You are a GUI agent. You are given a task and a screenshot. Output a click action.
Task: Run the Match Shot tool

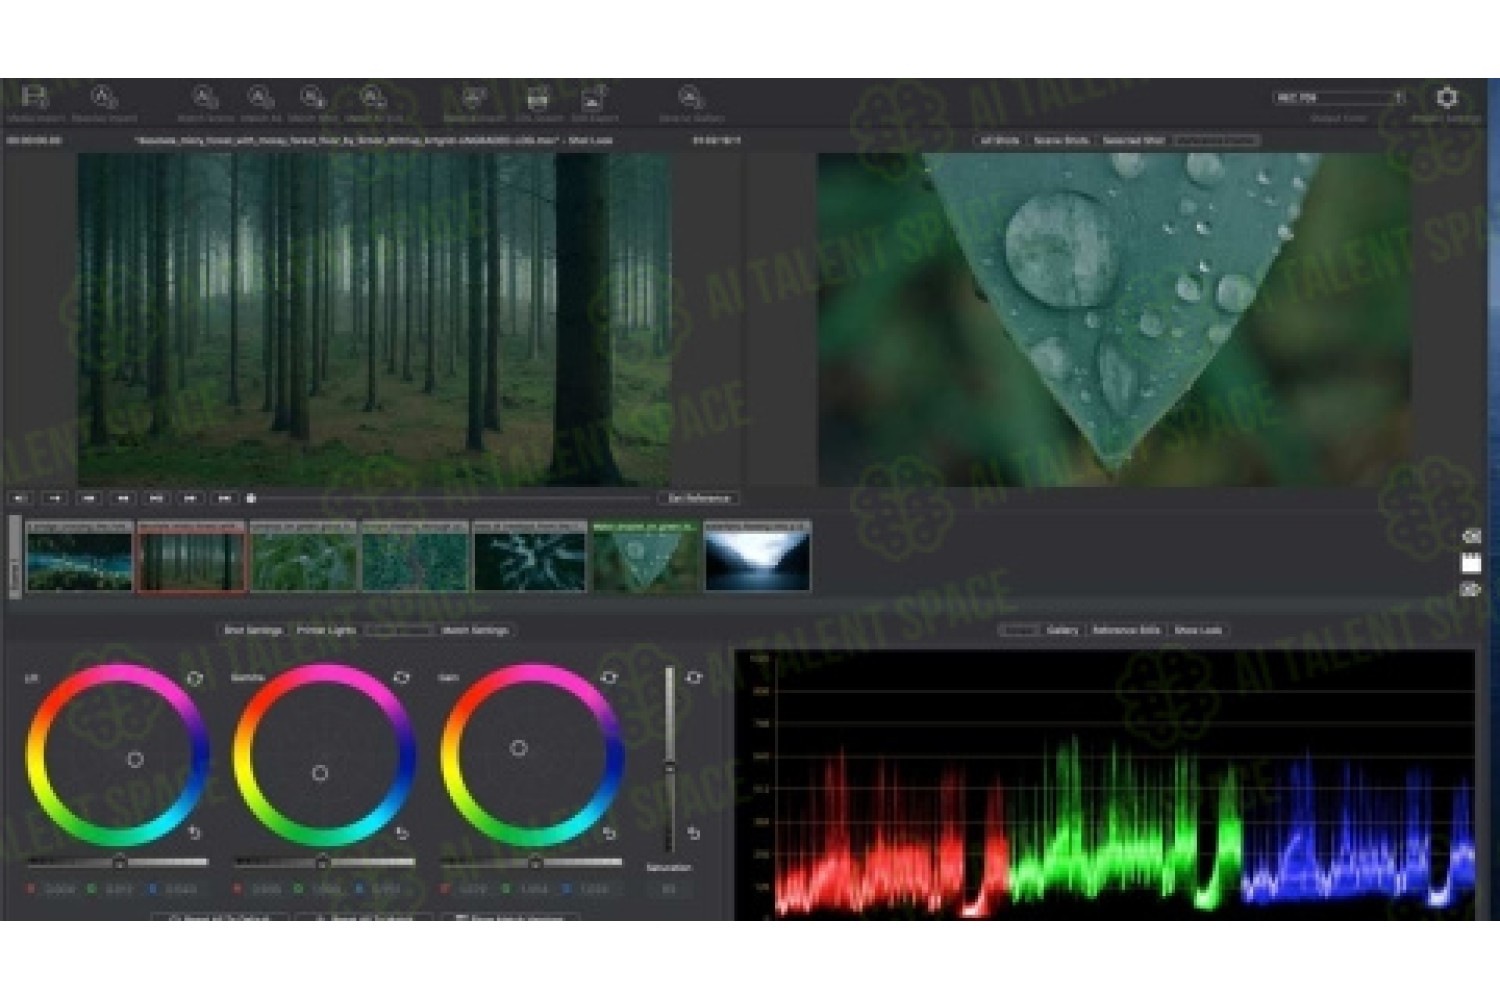click(313, 98)
